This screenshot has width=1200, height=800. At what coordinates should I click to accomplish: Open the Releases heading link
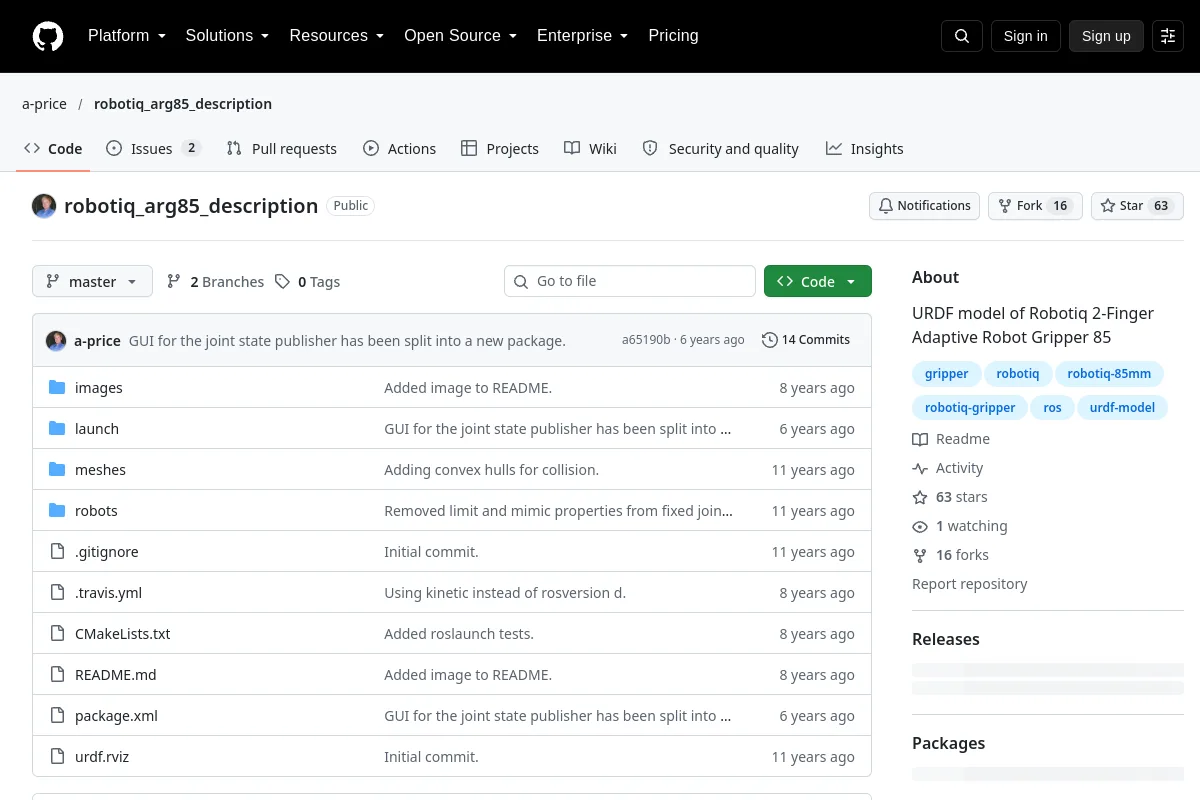coord(946,639)
